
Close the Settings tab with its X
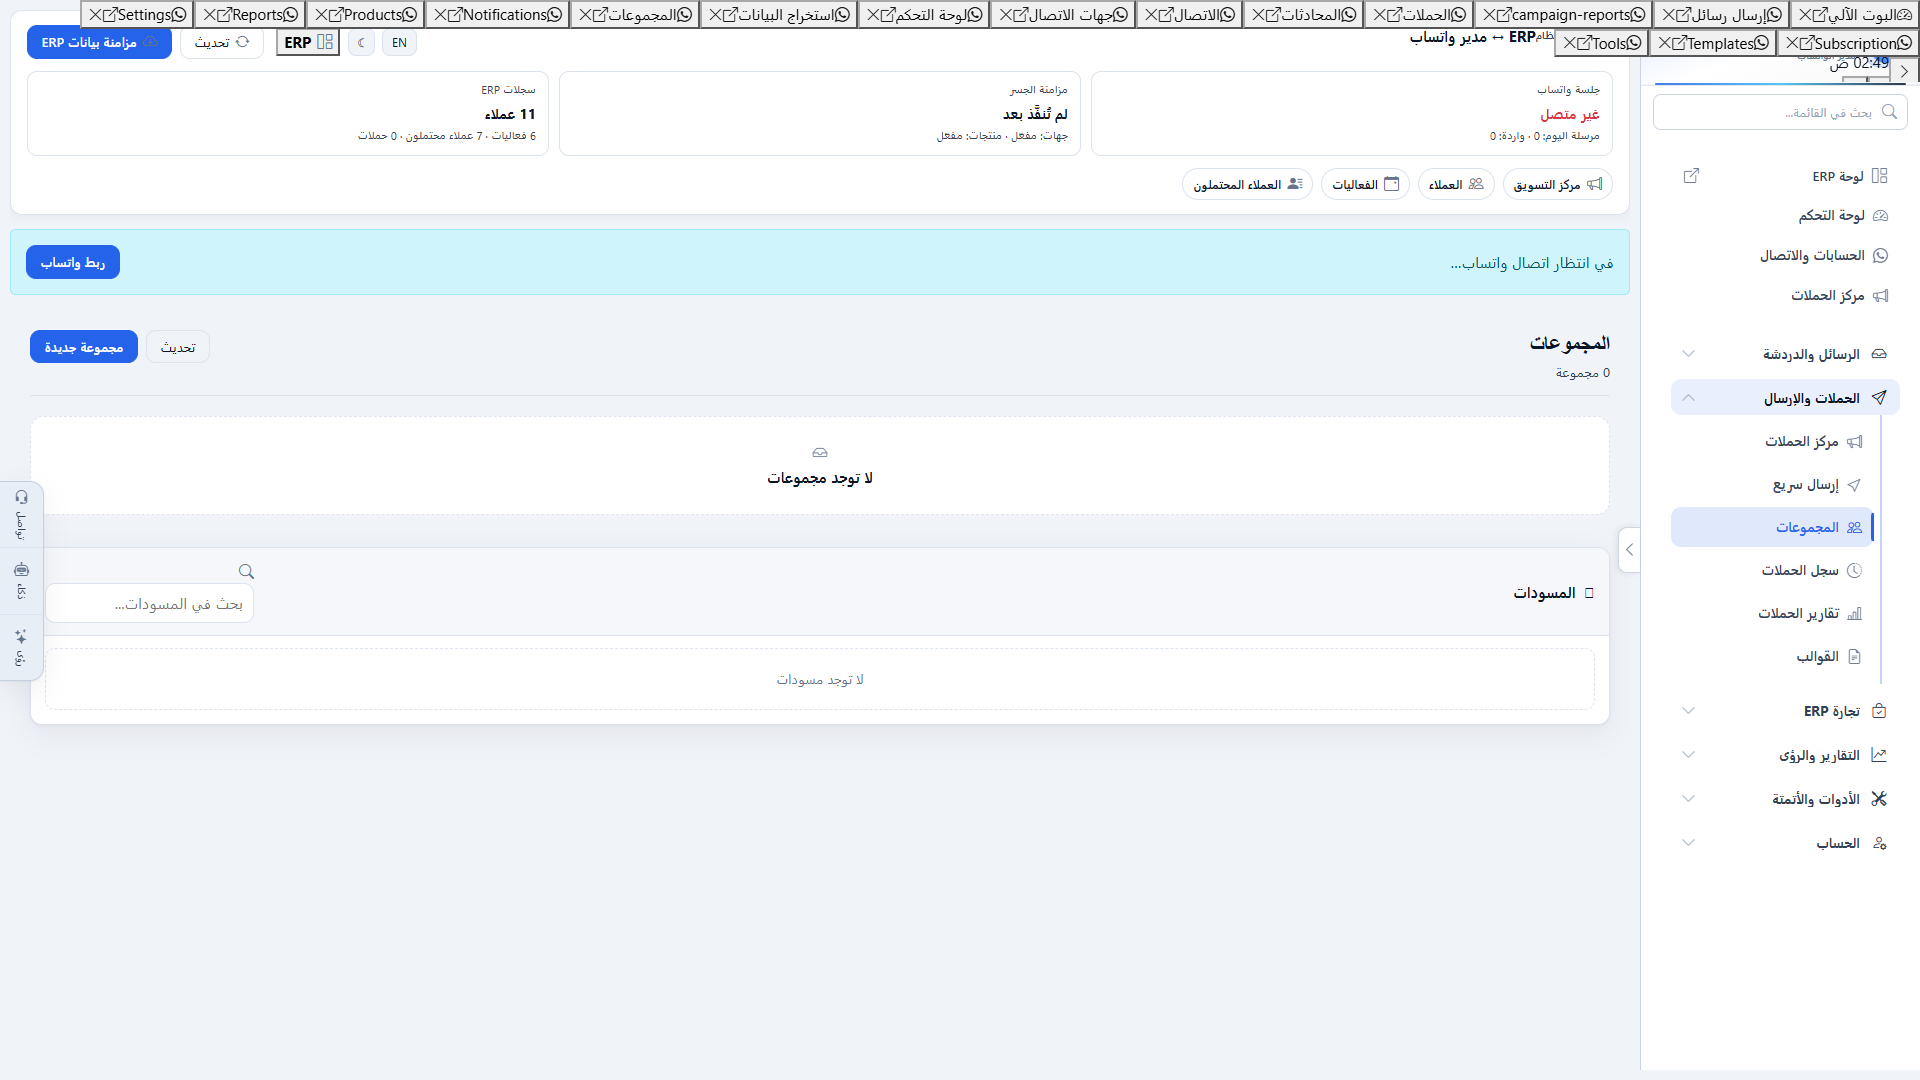pos(95,15)
